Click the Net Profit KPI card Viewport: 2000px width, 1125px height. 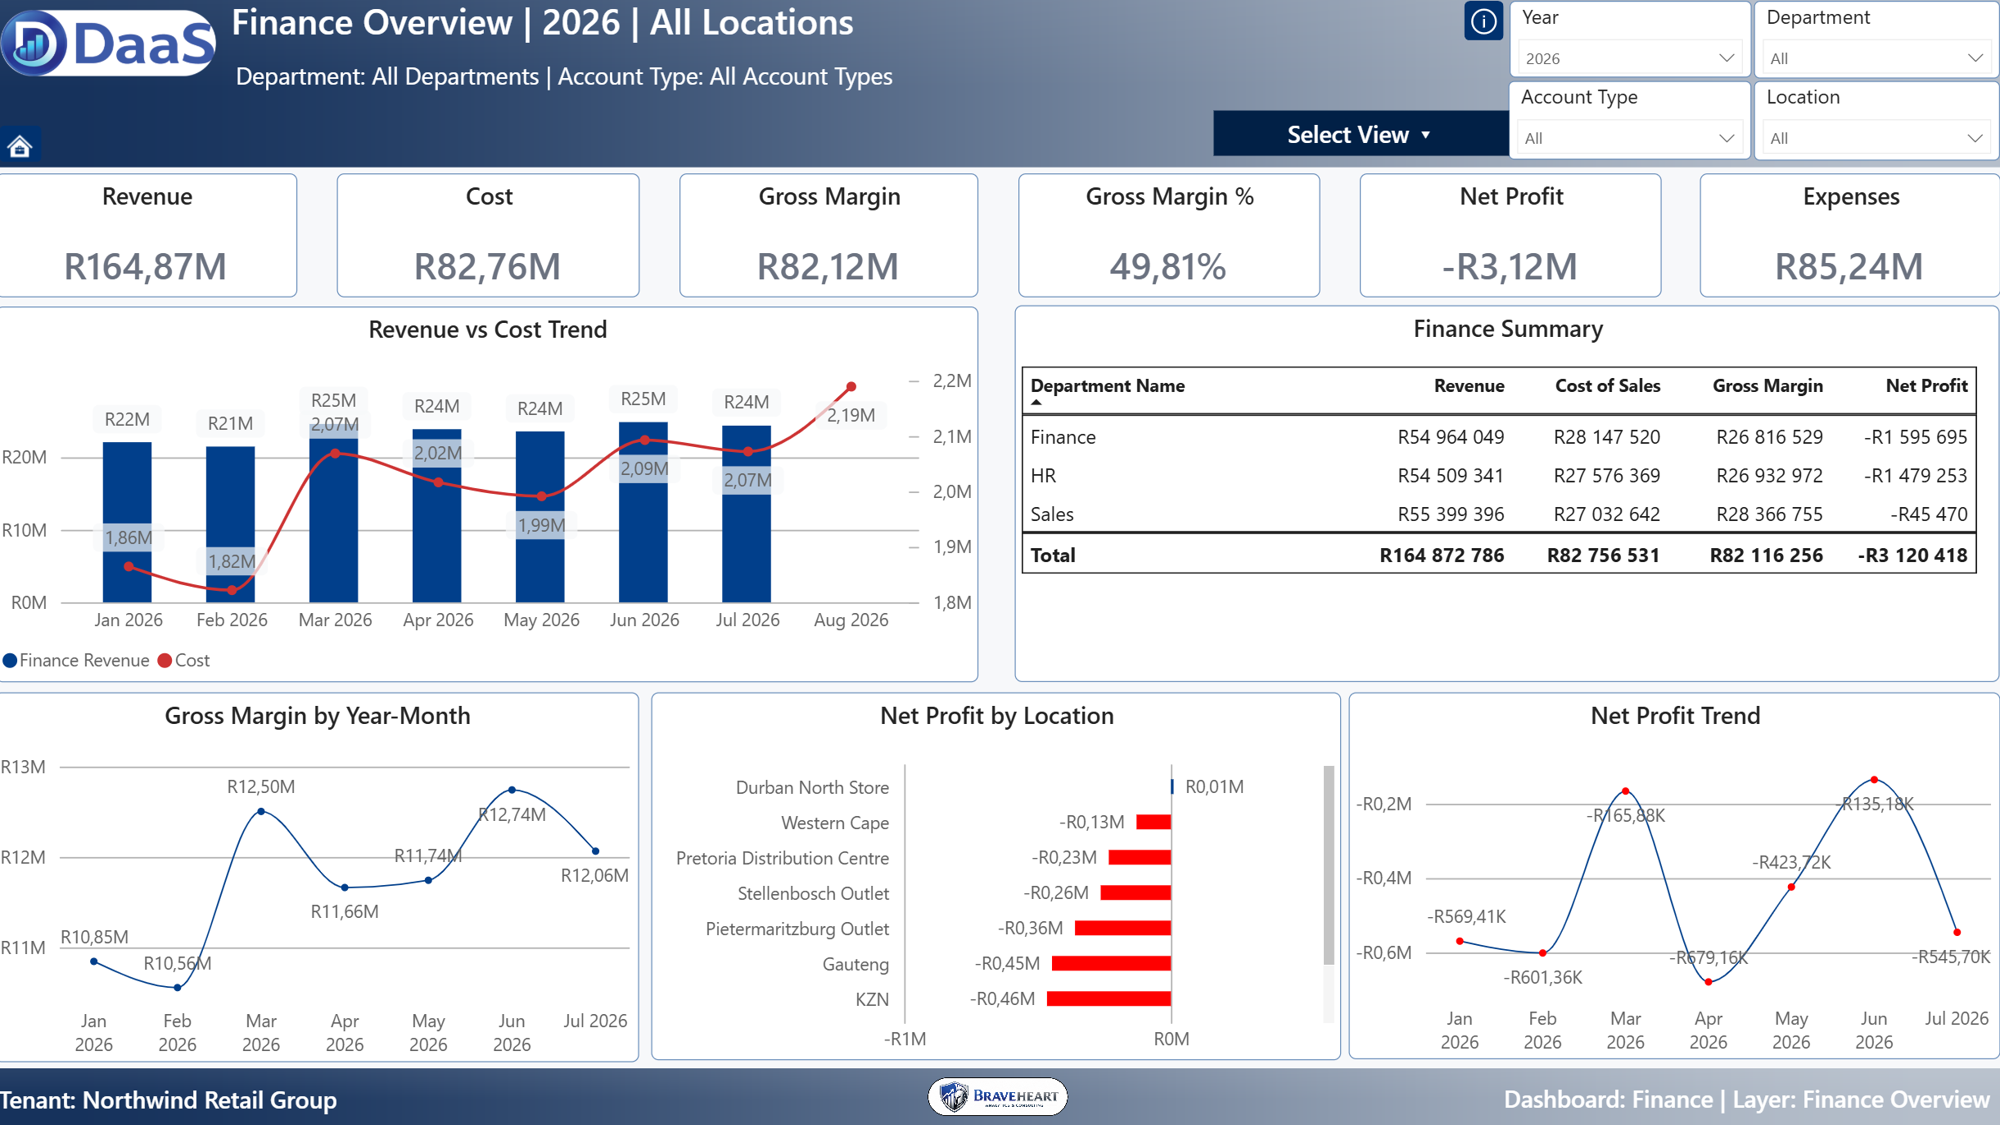pos(1510,236)
